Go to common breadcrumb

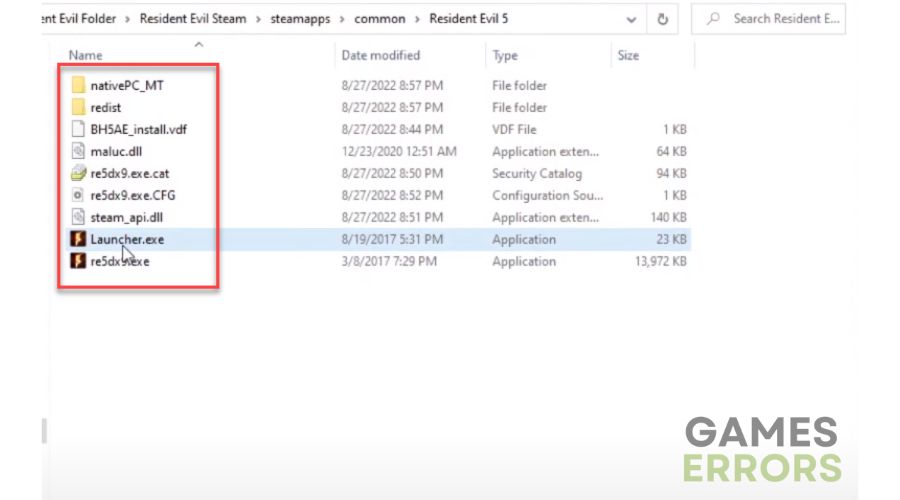coord(379,19)
